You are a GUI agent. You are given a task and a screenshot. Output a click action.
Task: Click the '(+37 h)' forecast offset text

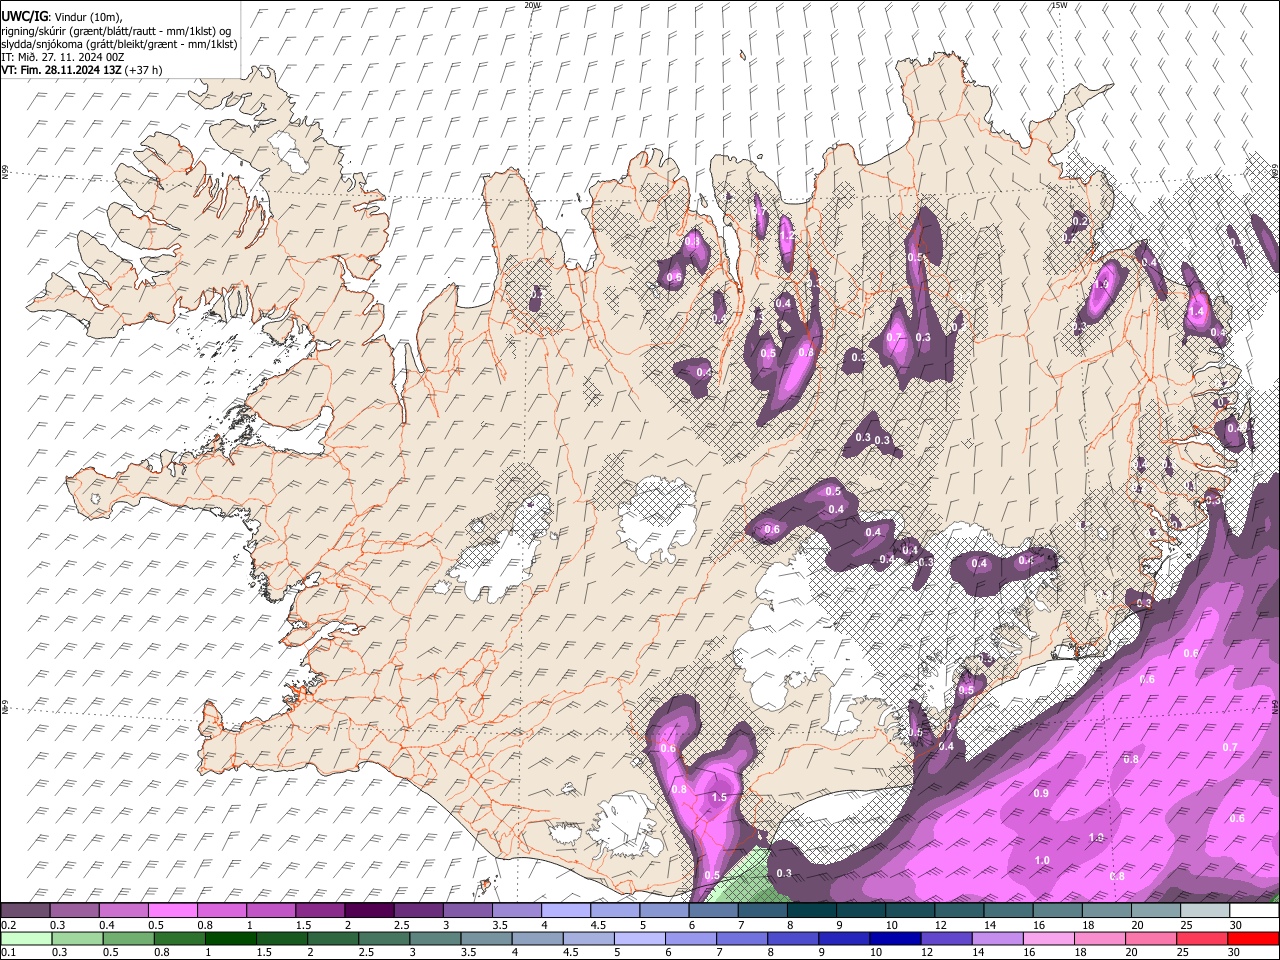(x=144, y=70)
